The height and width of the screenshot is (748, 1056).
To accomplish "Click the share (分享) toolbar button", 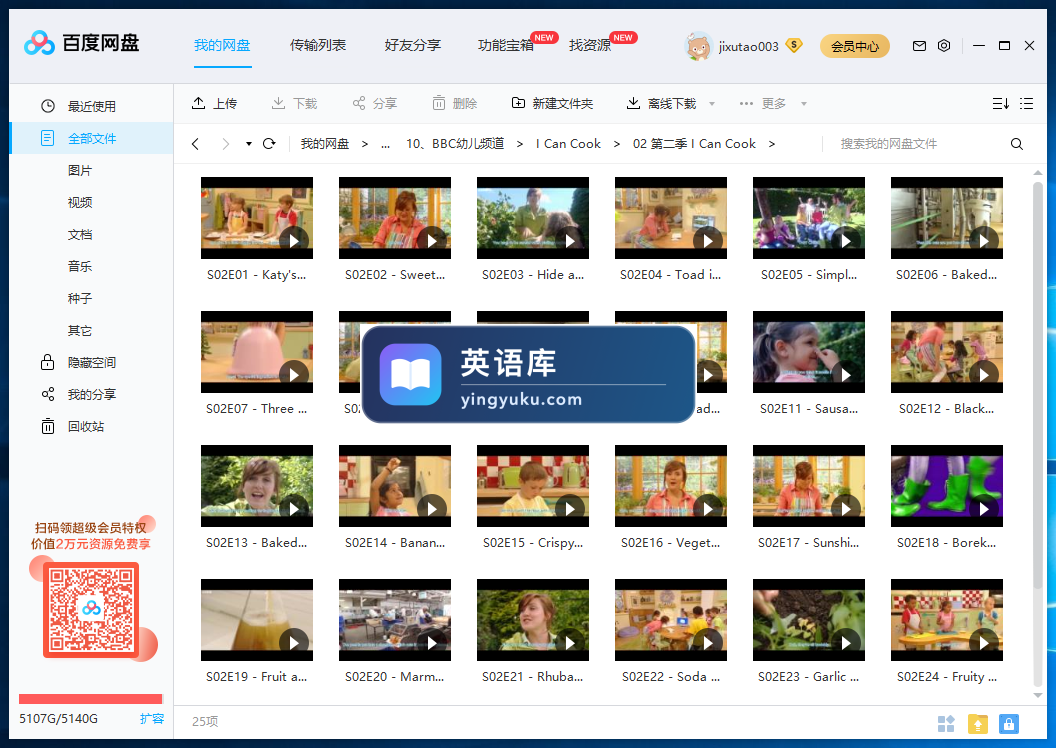I will point(374,104).
